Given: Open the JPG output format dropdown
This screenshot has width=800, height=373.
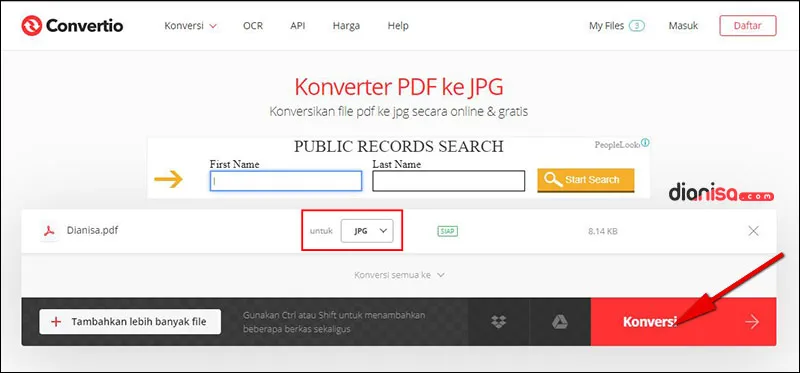Looking at the screenshot, I should (367, 231).
